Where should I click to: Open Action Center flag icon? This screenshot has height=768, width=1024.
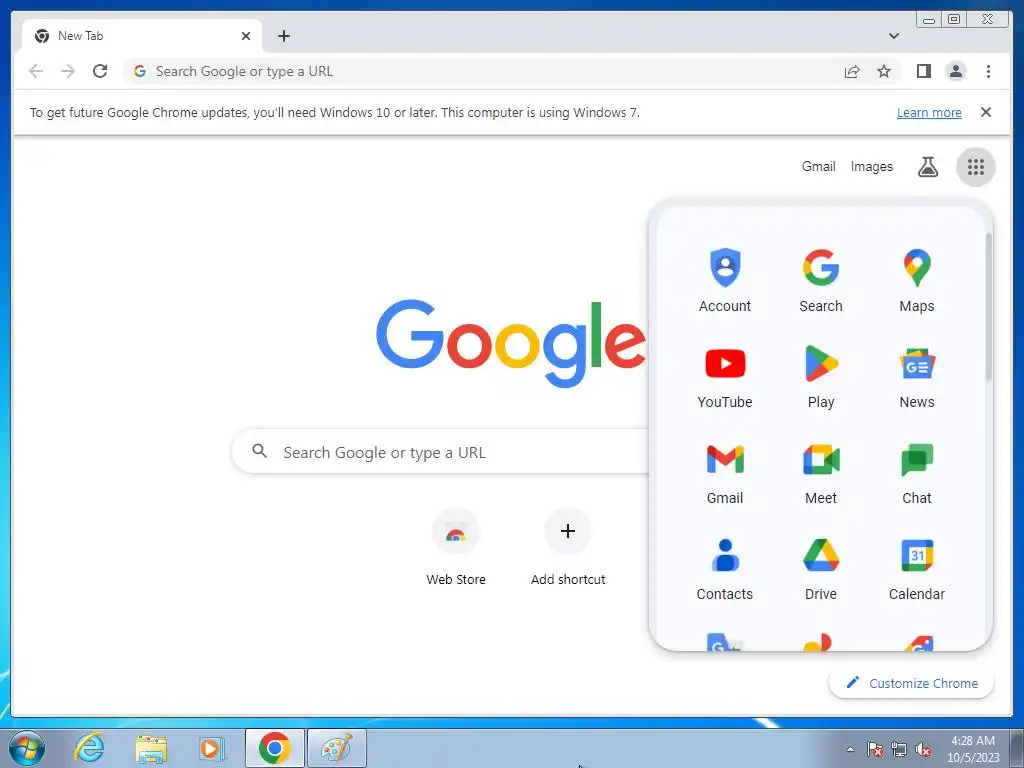(875, 750)
